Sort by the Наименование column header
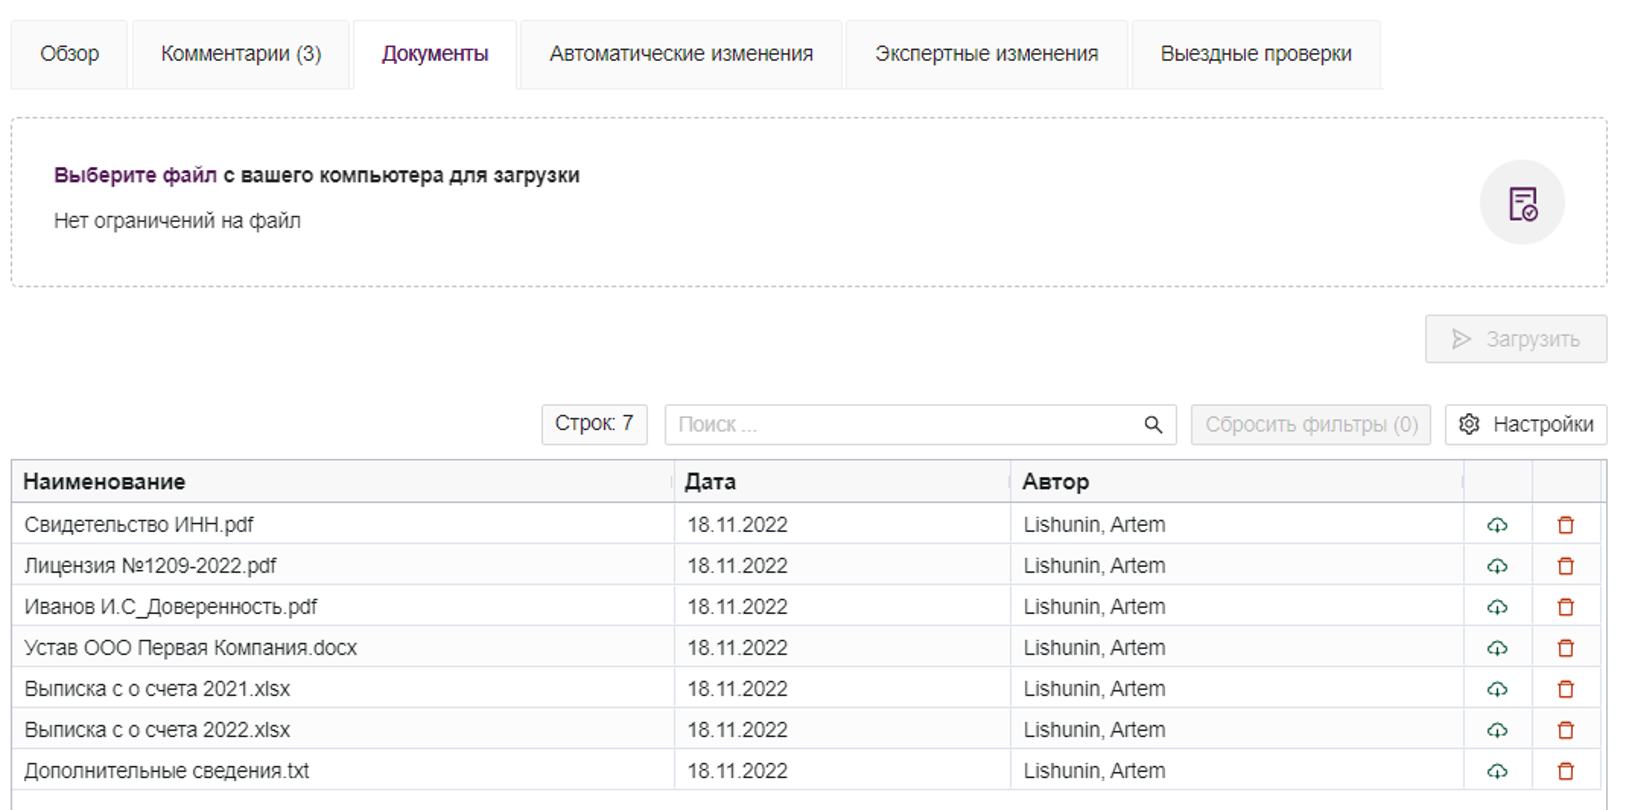The height and width of the screenshot is (810, 1629). point(105,482)
